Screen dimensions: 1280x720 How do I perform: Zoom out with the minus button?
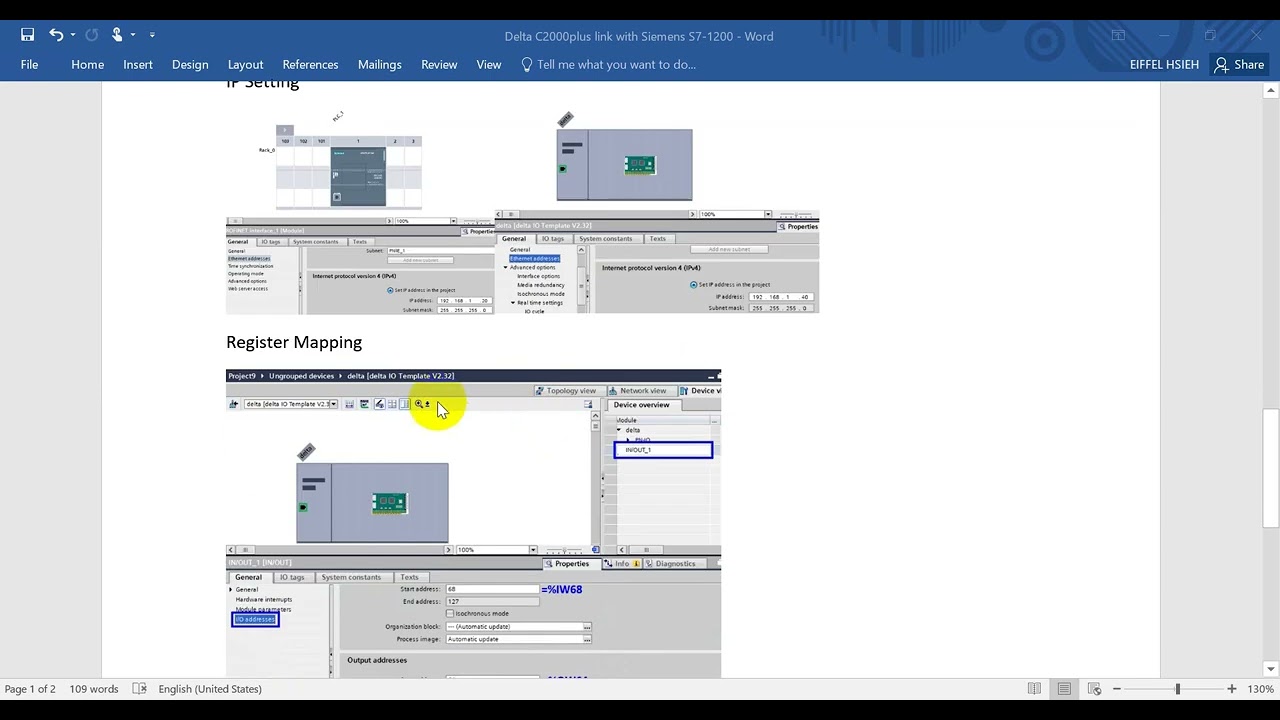[1117, 689]
